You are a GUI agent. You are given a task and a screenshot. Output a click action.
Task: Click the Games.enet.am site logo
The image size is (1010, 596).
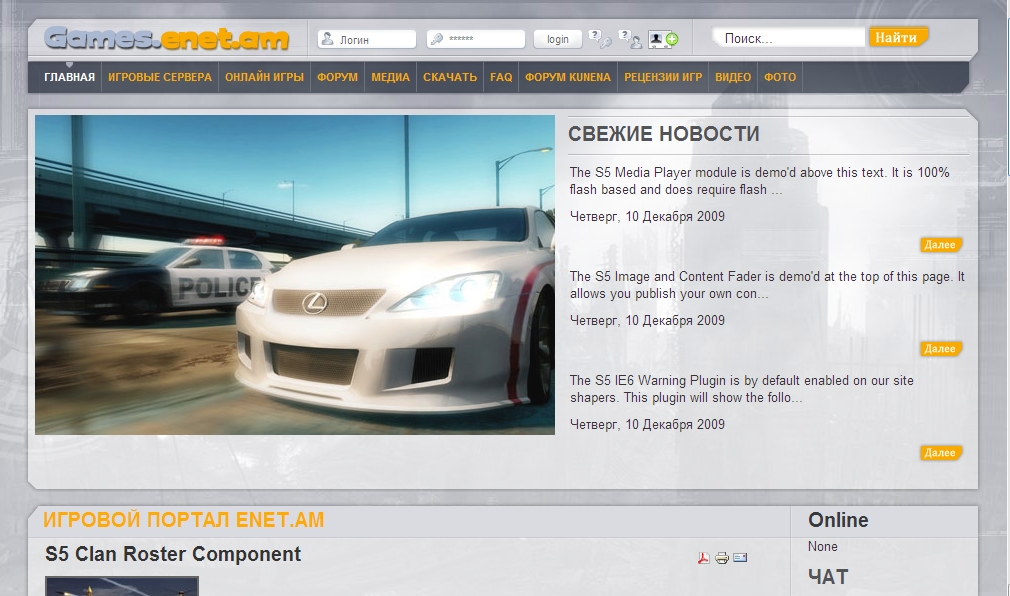[x=167, y=39]
